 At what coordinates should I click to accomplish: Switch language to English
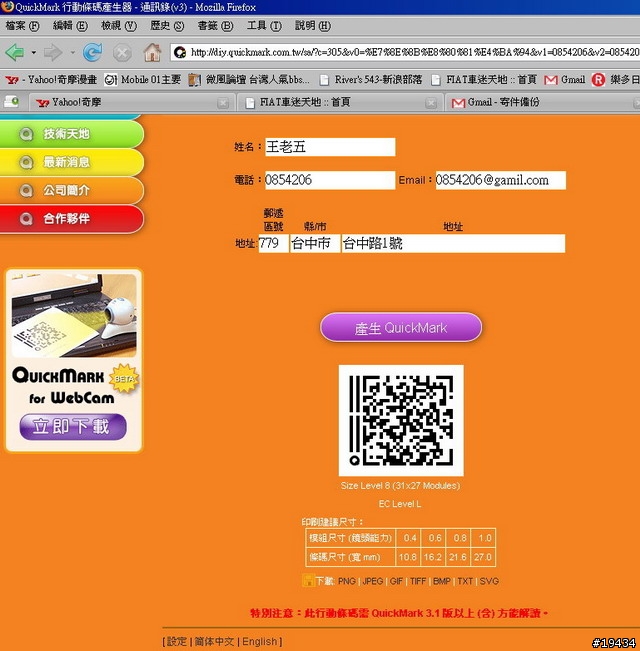[x=260, y=641]
